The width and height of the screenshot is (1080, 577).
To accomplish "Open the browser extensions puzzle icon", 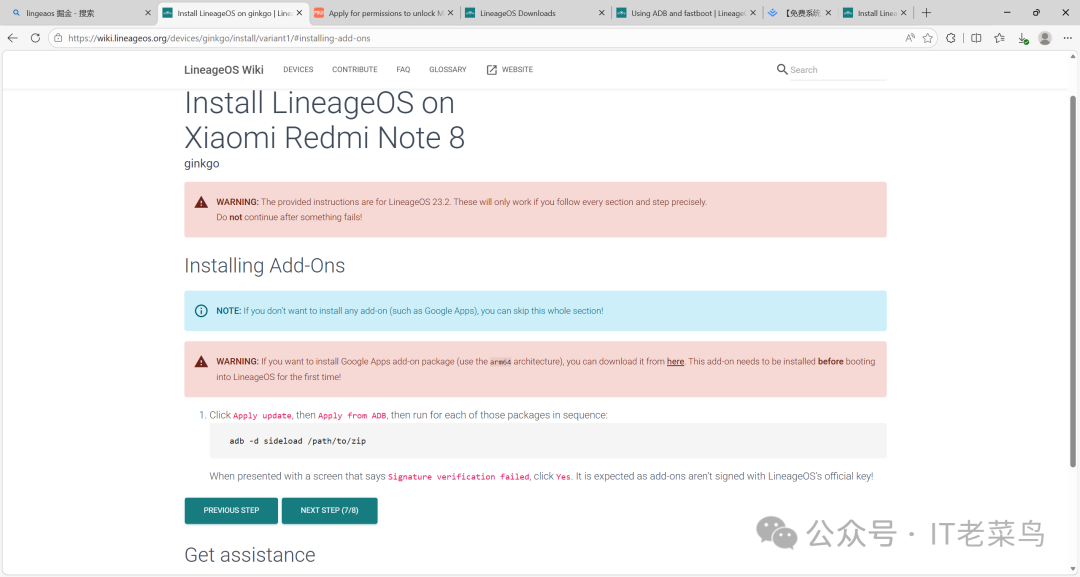I will tap(951, 38).
